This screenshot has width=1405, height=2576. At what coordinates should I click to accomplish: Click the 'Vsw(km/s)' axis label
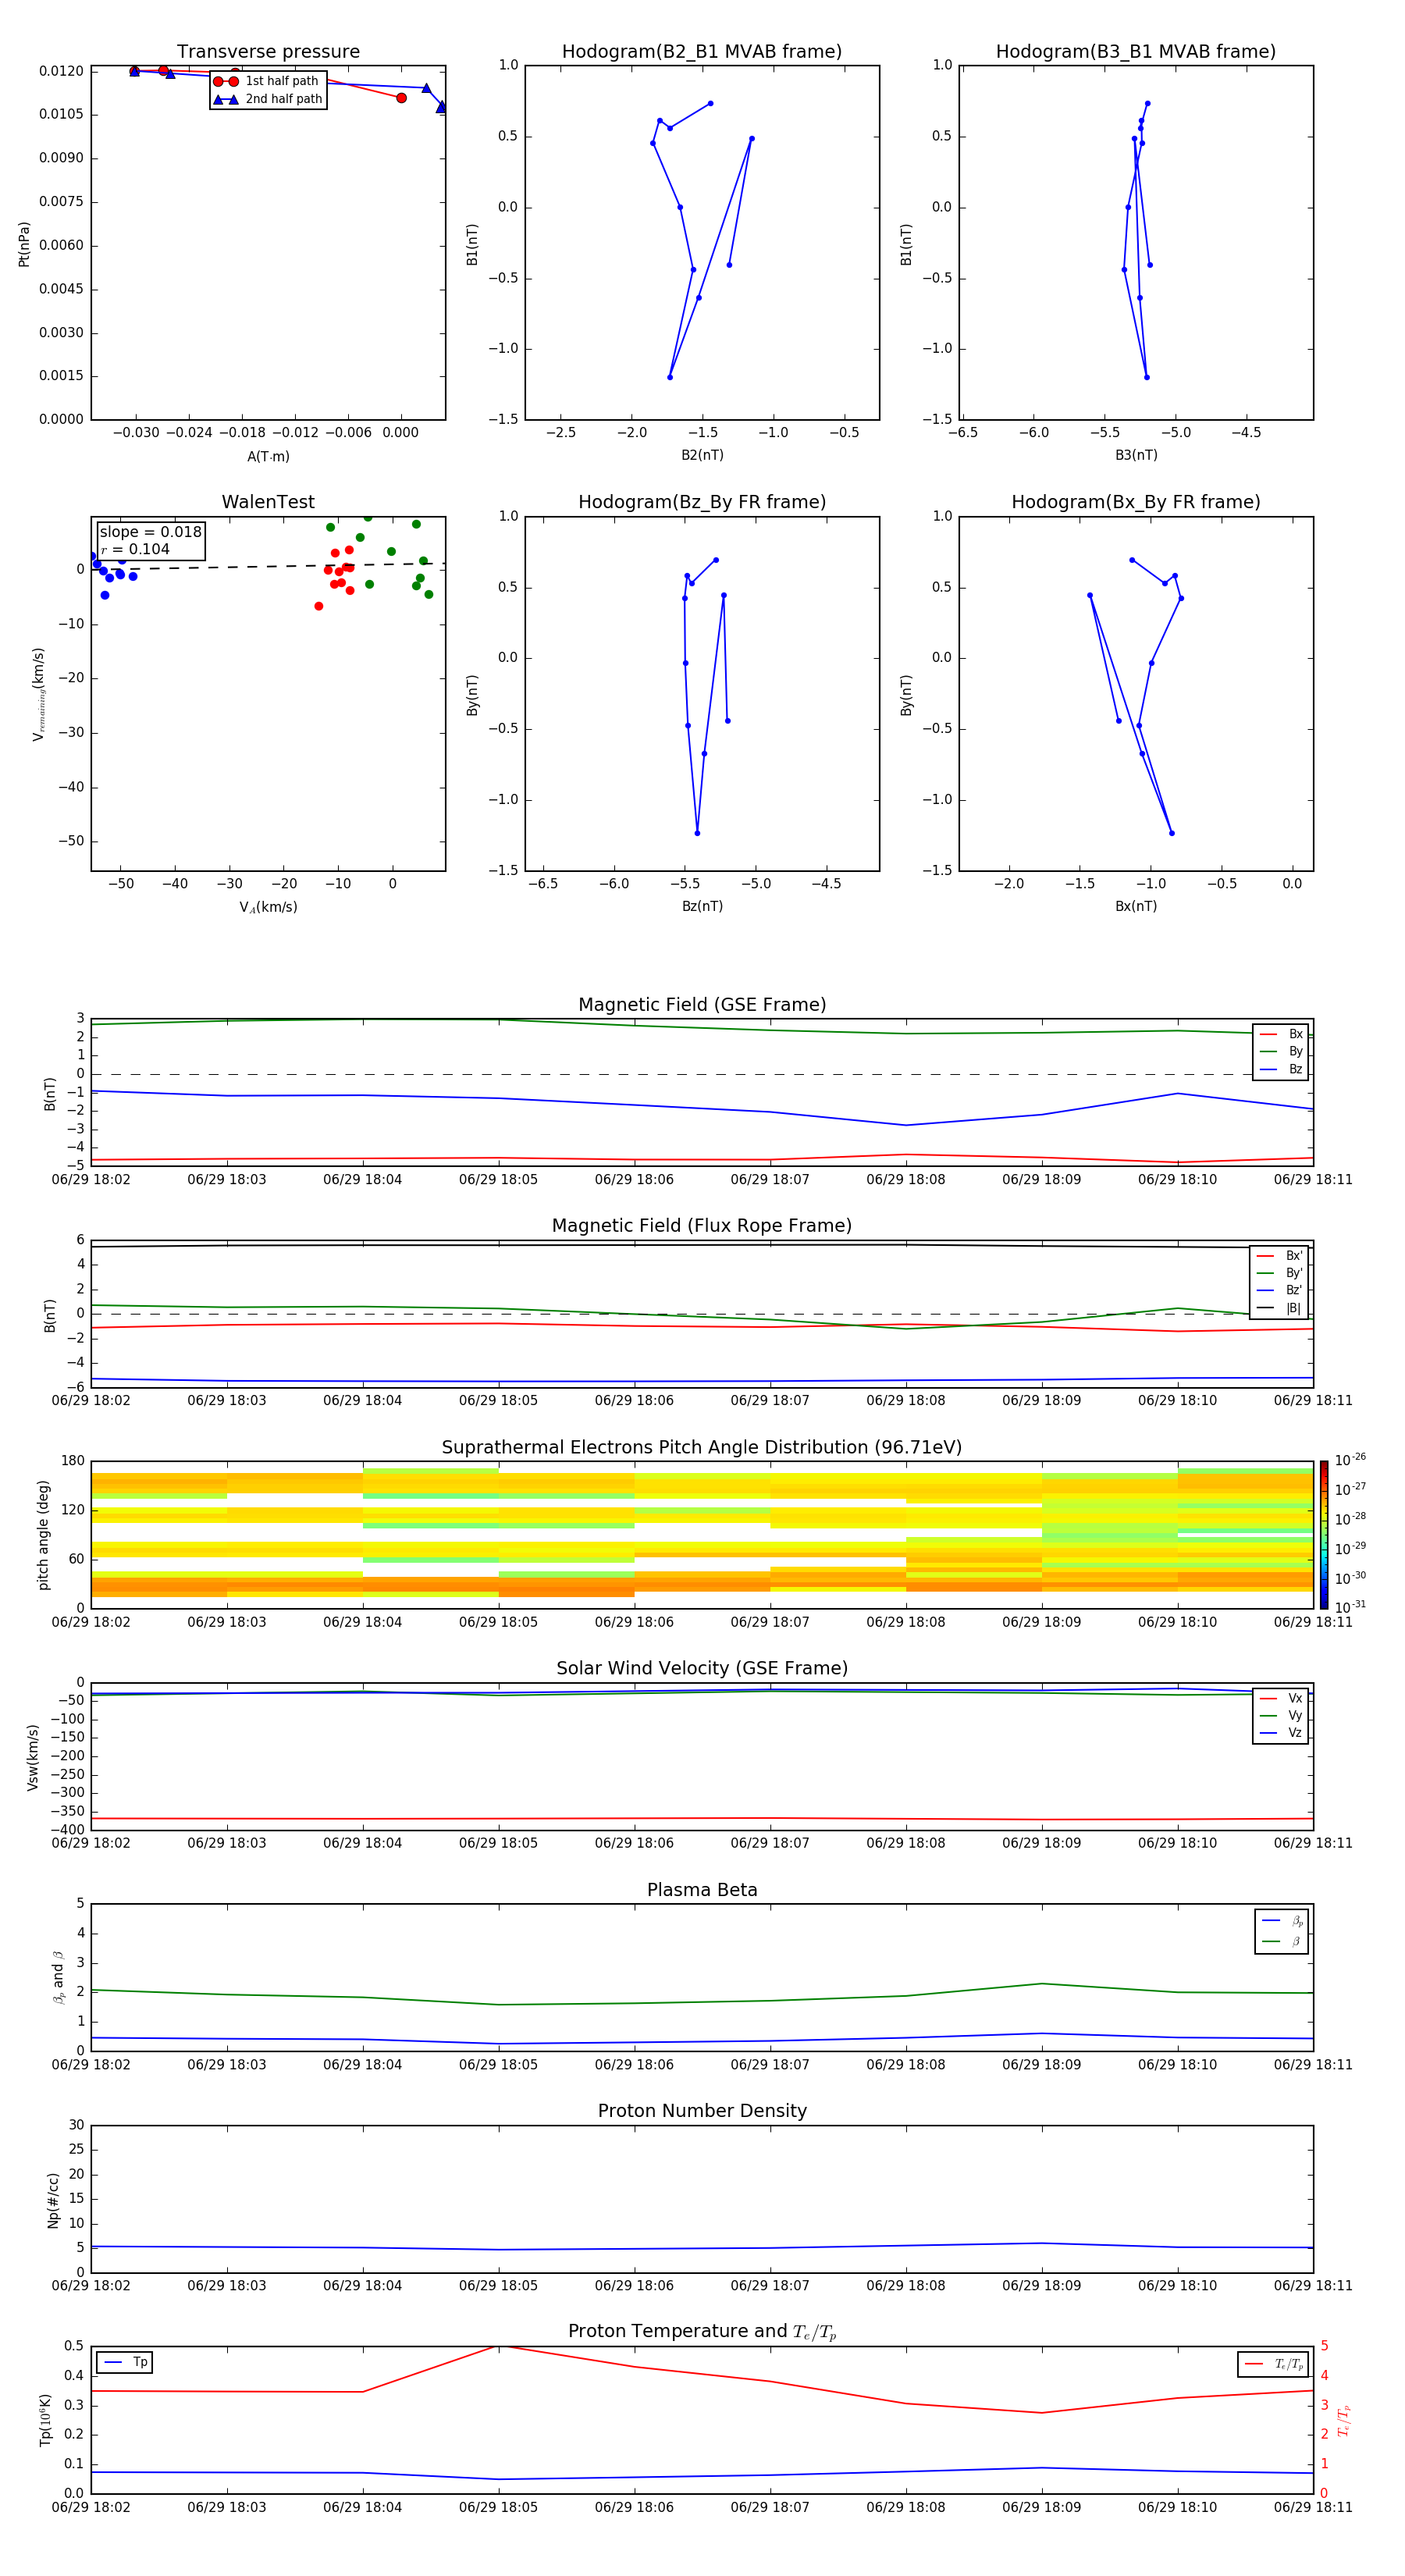click(x=33, y=1757)
